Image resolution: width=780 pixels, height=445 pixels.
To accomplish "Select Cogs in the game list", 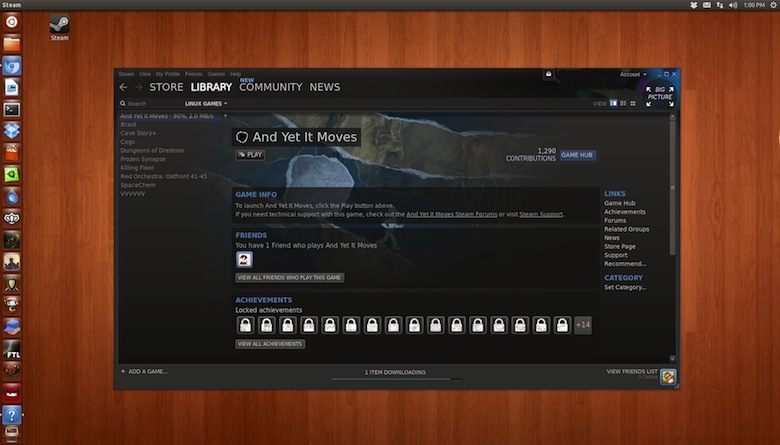I will pyautogui.click(x=127, y=142).
